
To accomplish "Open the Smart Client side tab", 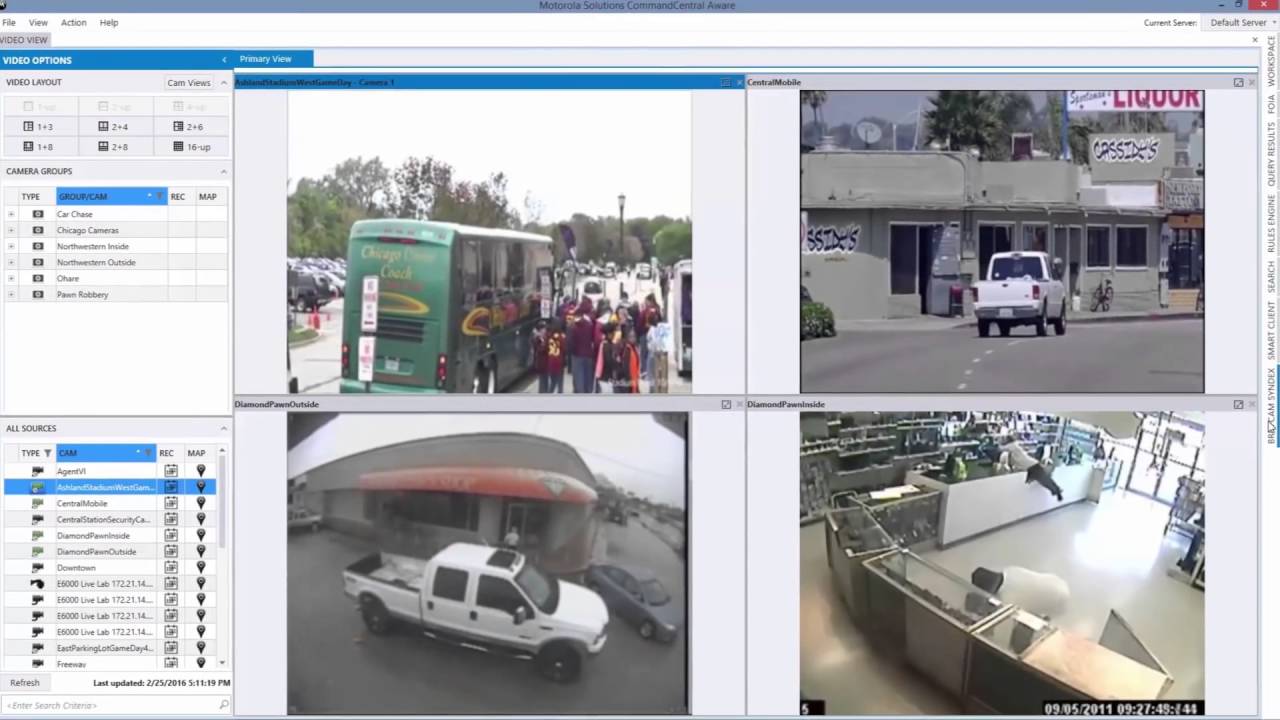I will [1272, 331].
